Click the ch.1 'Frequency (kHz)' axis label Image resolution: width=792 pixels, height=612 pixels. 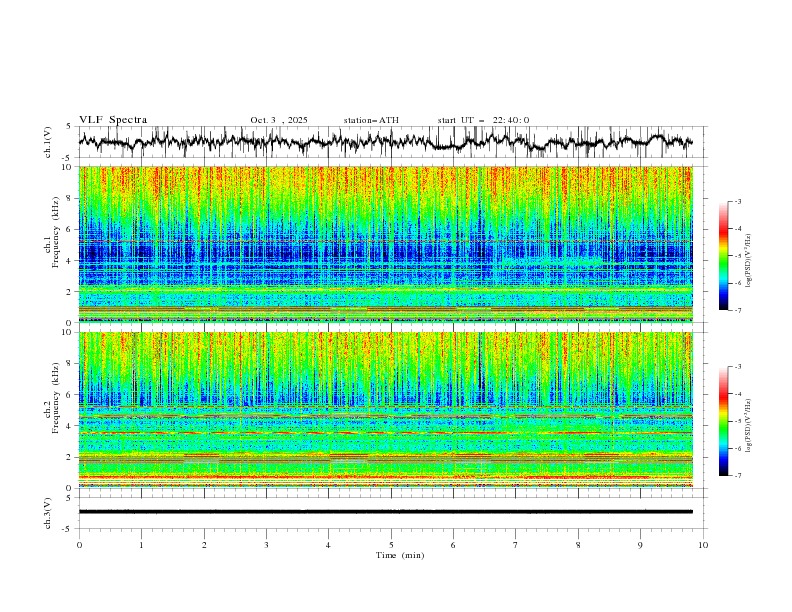coord(56,232)
